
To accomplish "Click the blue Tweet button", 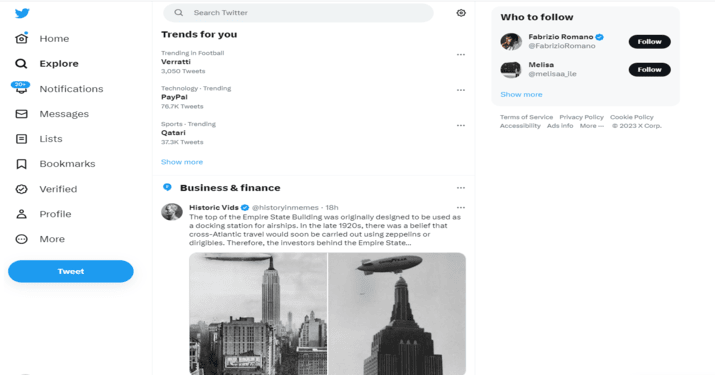I will click(71, 271).
